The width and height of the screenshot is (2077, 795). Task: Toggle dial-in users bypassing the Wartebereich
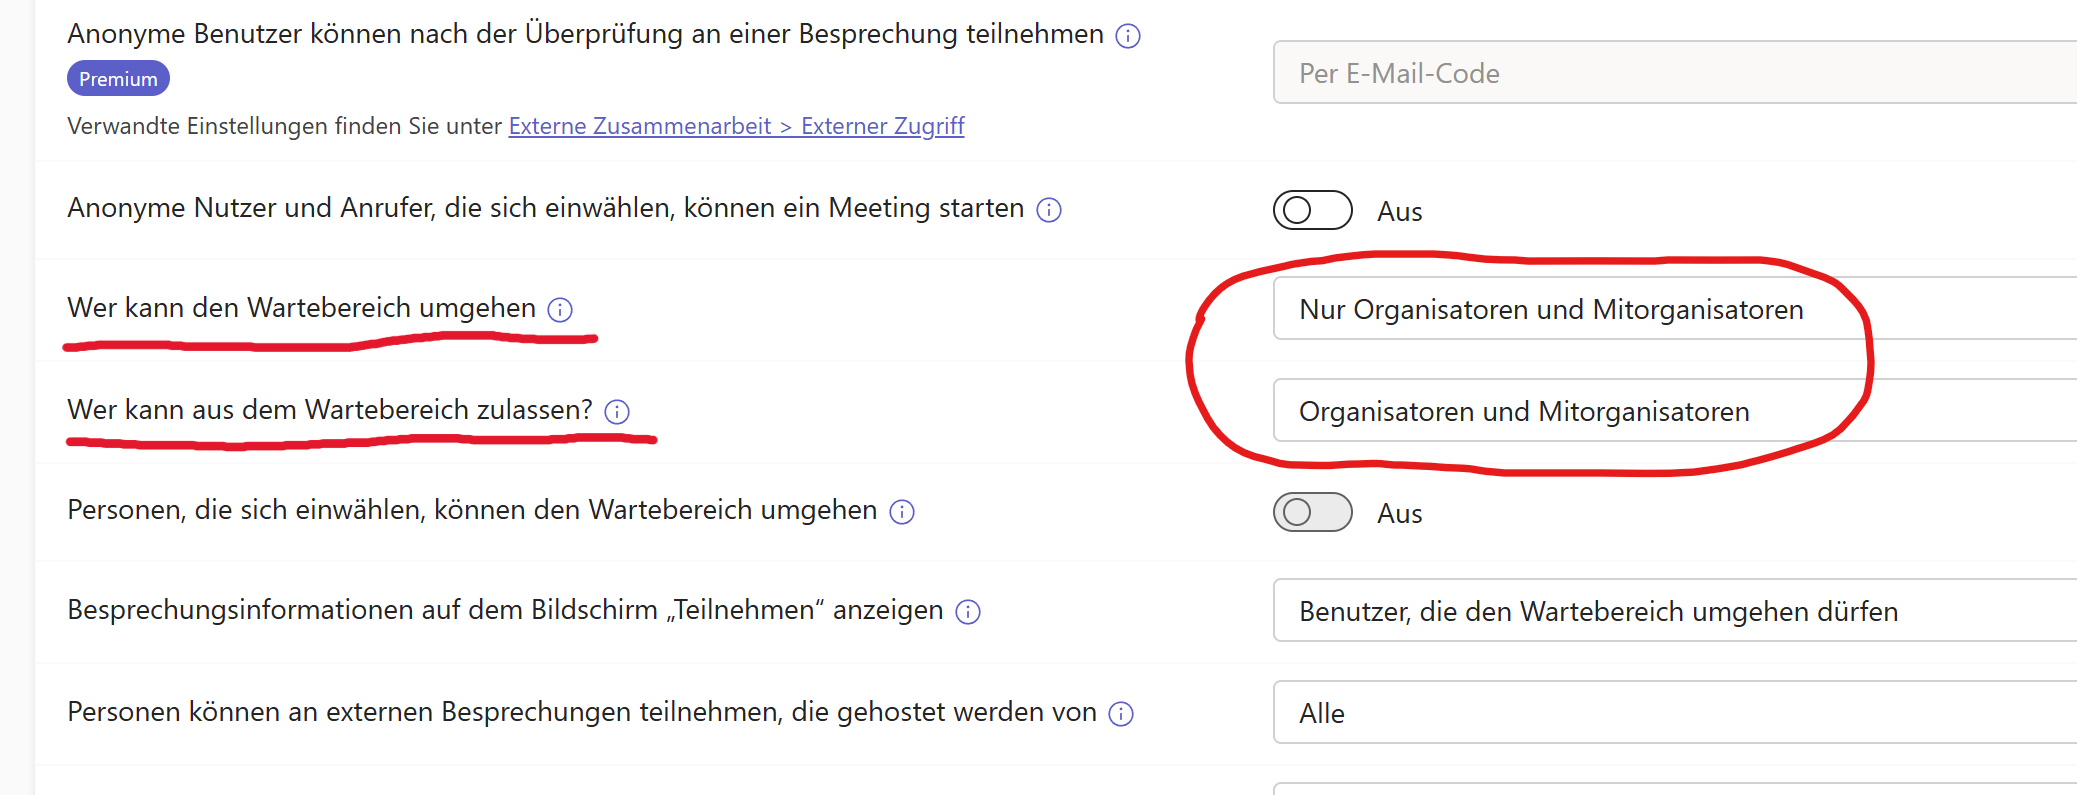click(x=1311, y=512)
